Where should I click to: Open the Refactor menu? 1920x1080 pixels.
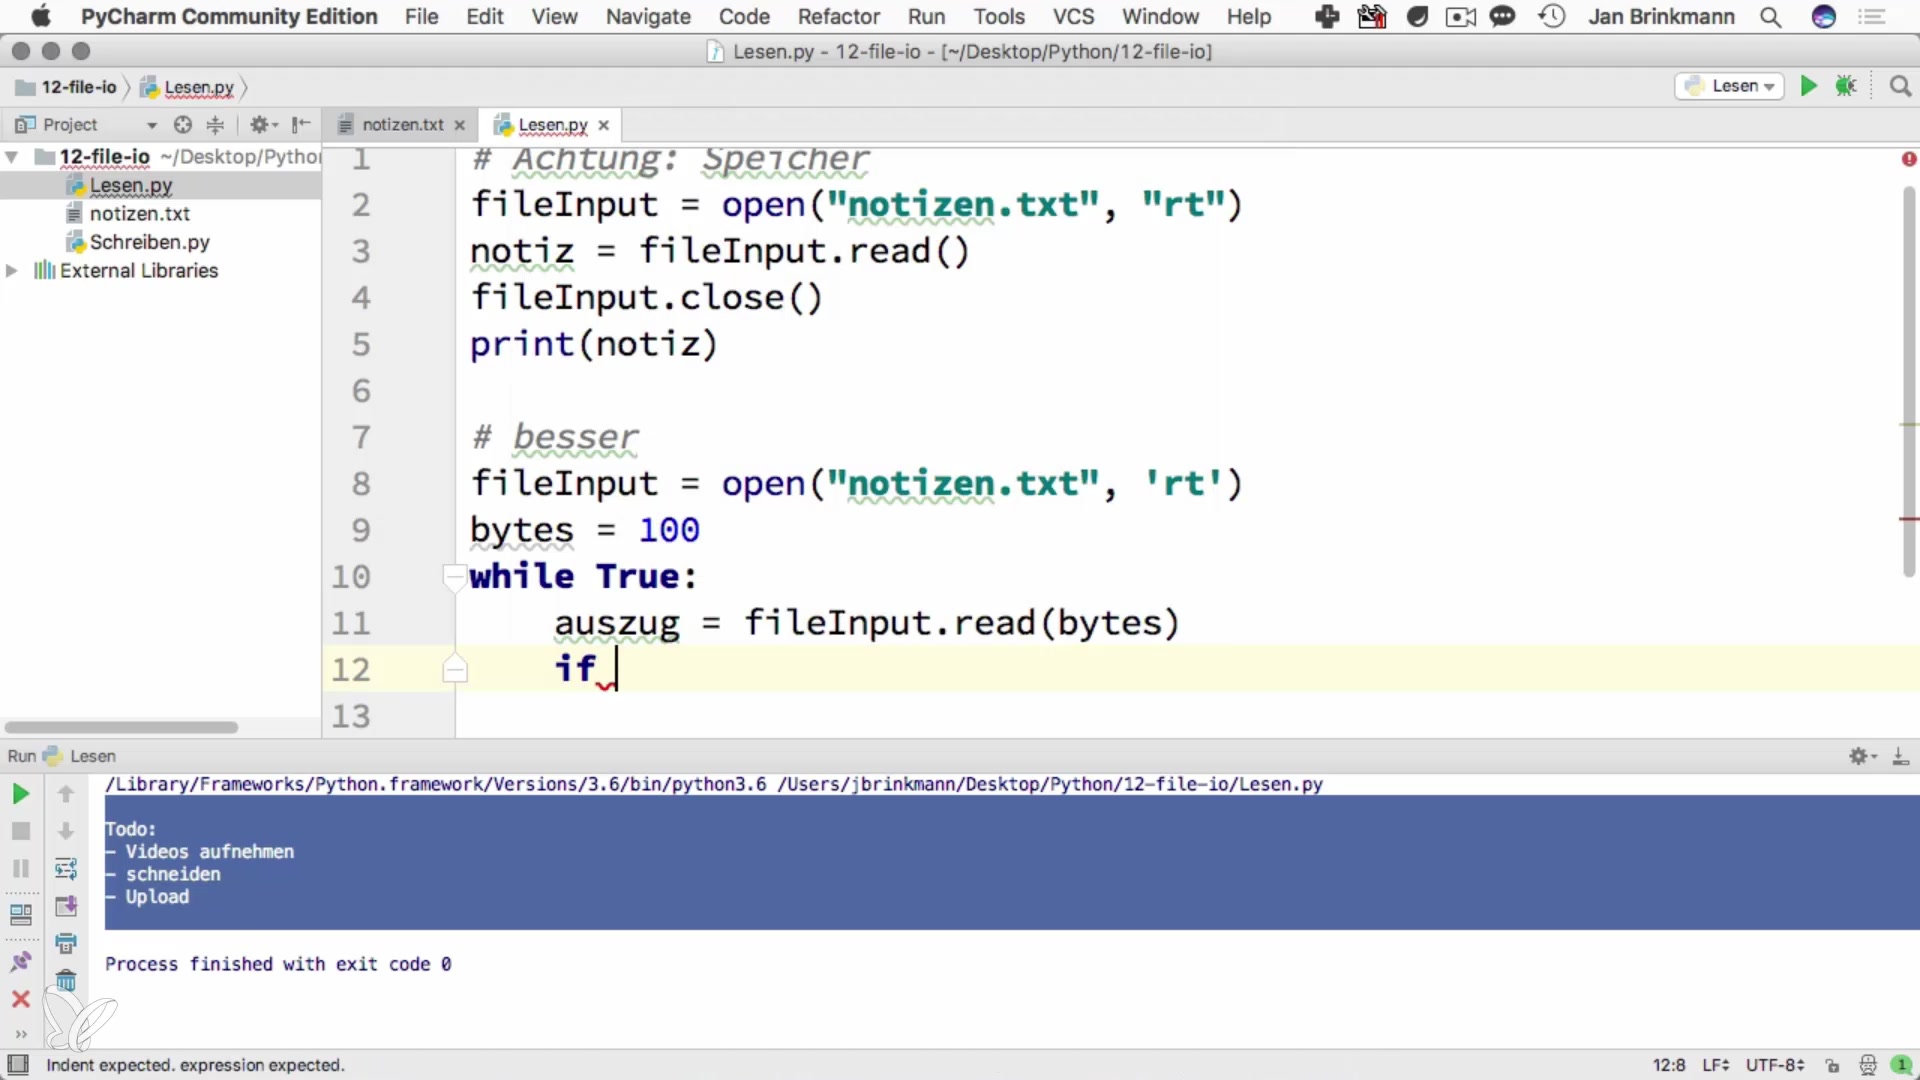pos(838,16)
